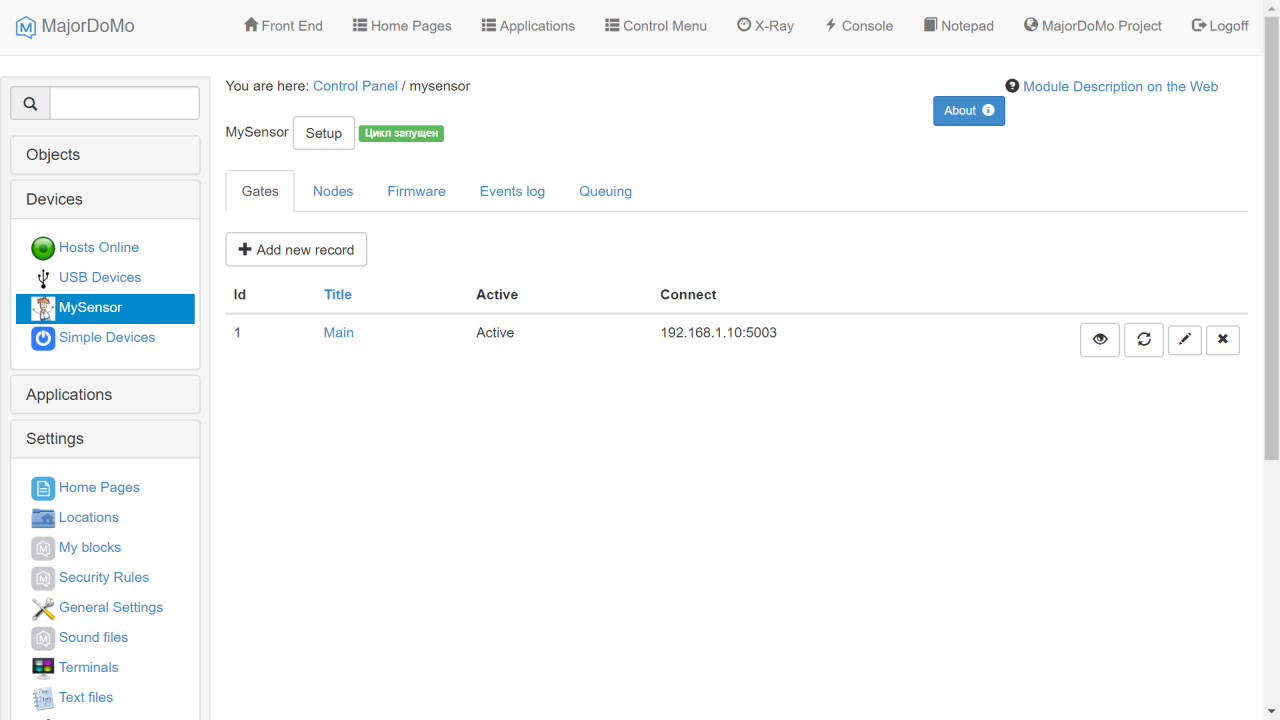Viewport: 1280px width, 720px height.
Task: Collapse the Devices section
Action: tap(105, 199)
